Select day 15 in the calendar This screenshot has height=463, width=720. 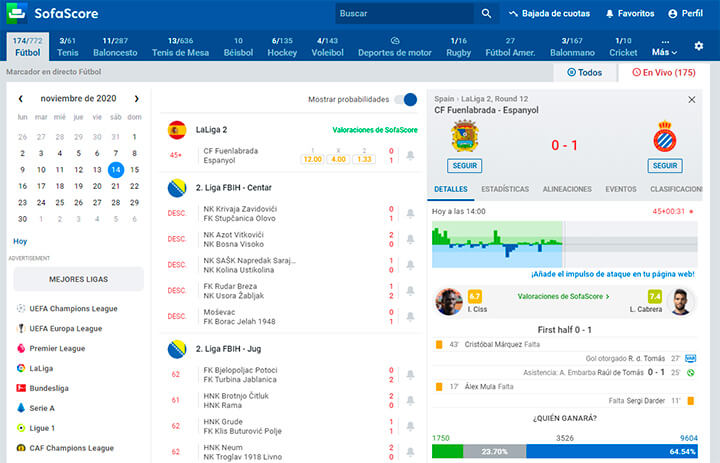click(134, 170)
